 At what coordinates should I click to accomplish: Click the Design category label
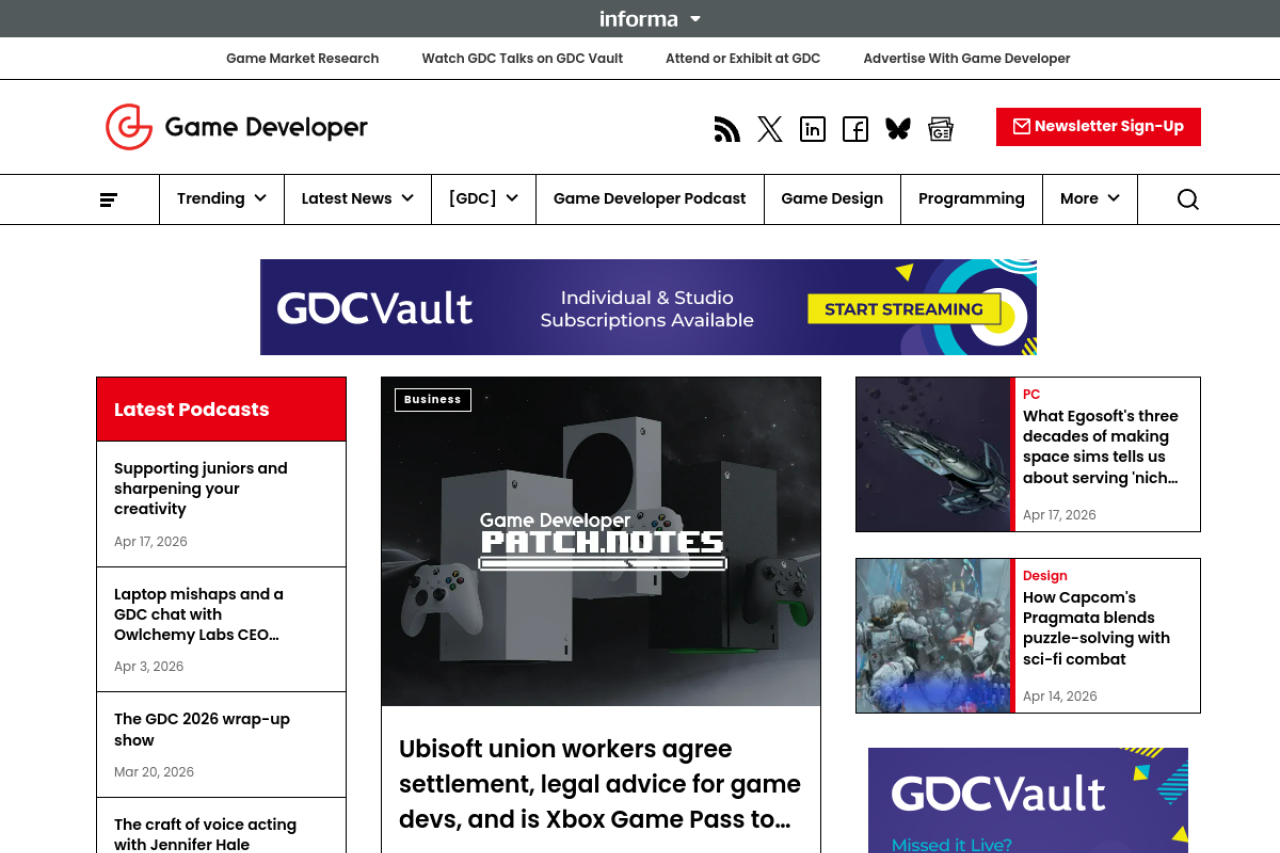pos(1045,576)
